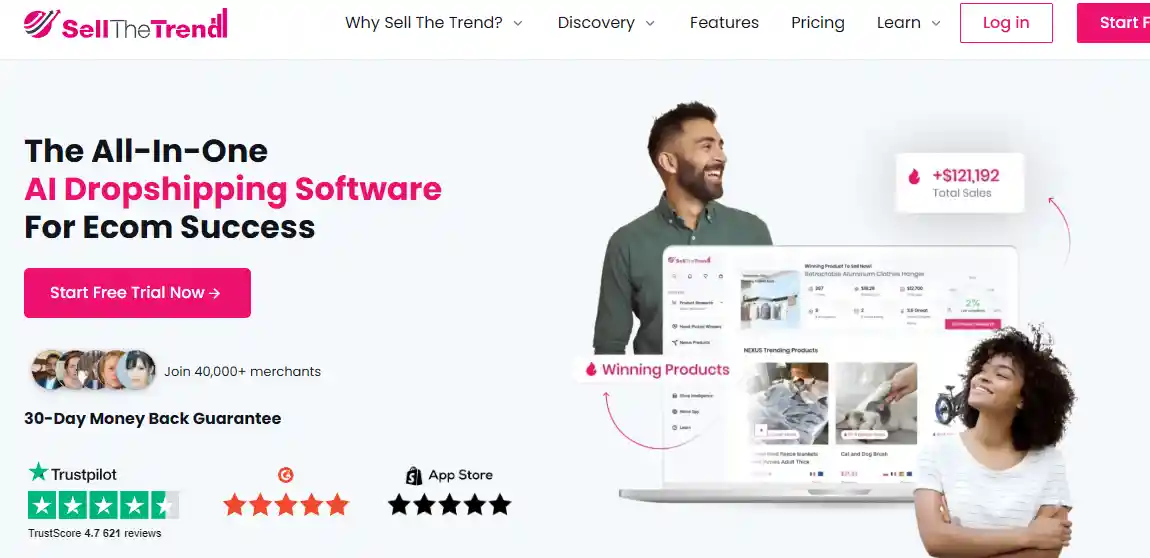Click the Log in button
This screenshot has height=558, width=1150.
[1006, 23]
